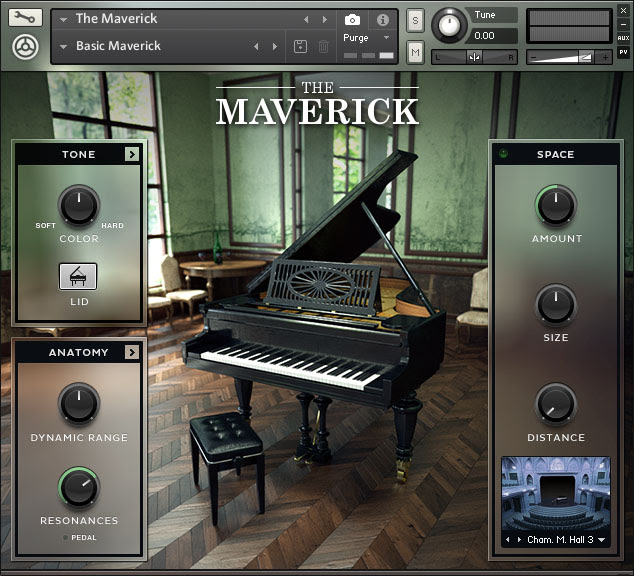The image size is (634, 576).
Task: Click the pan L/R slider
Action: (x=474, y=57)
